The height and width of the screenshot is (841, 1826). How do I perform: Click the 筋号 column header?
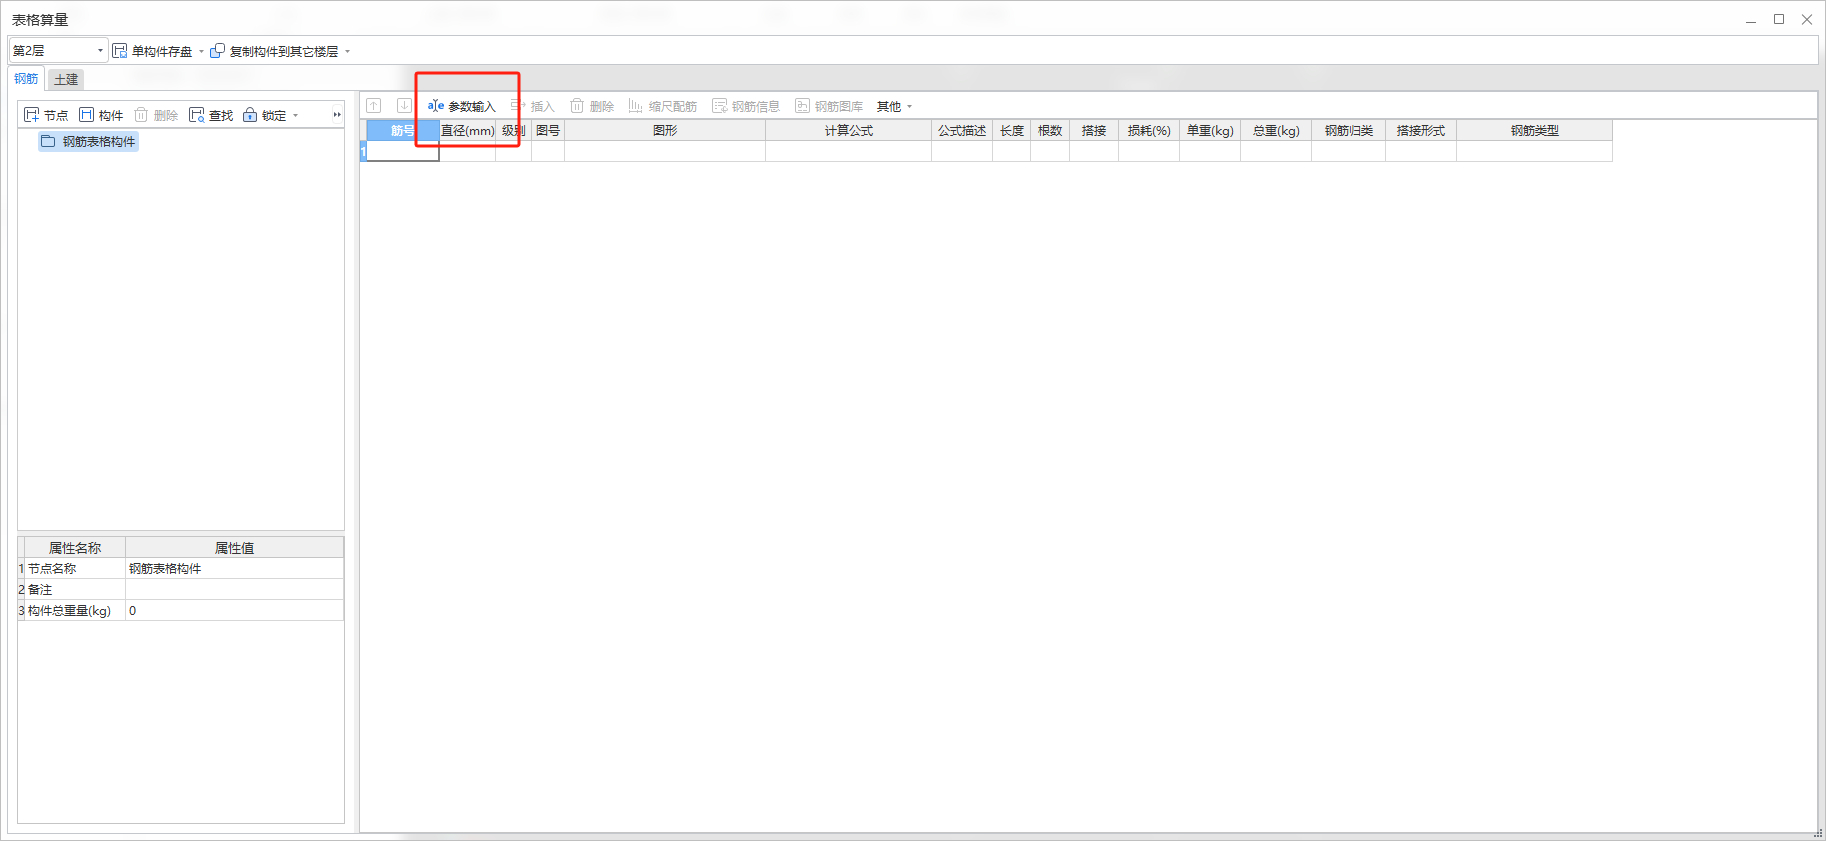pos(403,131)
